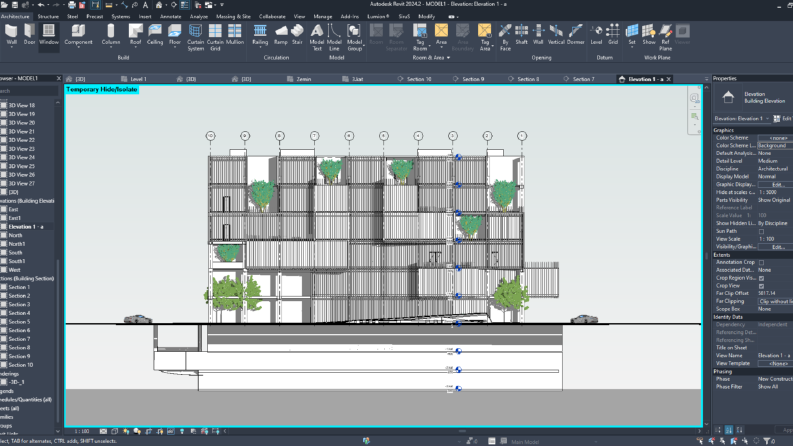The image size is (793, 446).
Task: Open the Massing & Site ribbon tab
Action: coord(233,16)
